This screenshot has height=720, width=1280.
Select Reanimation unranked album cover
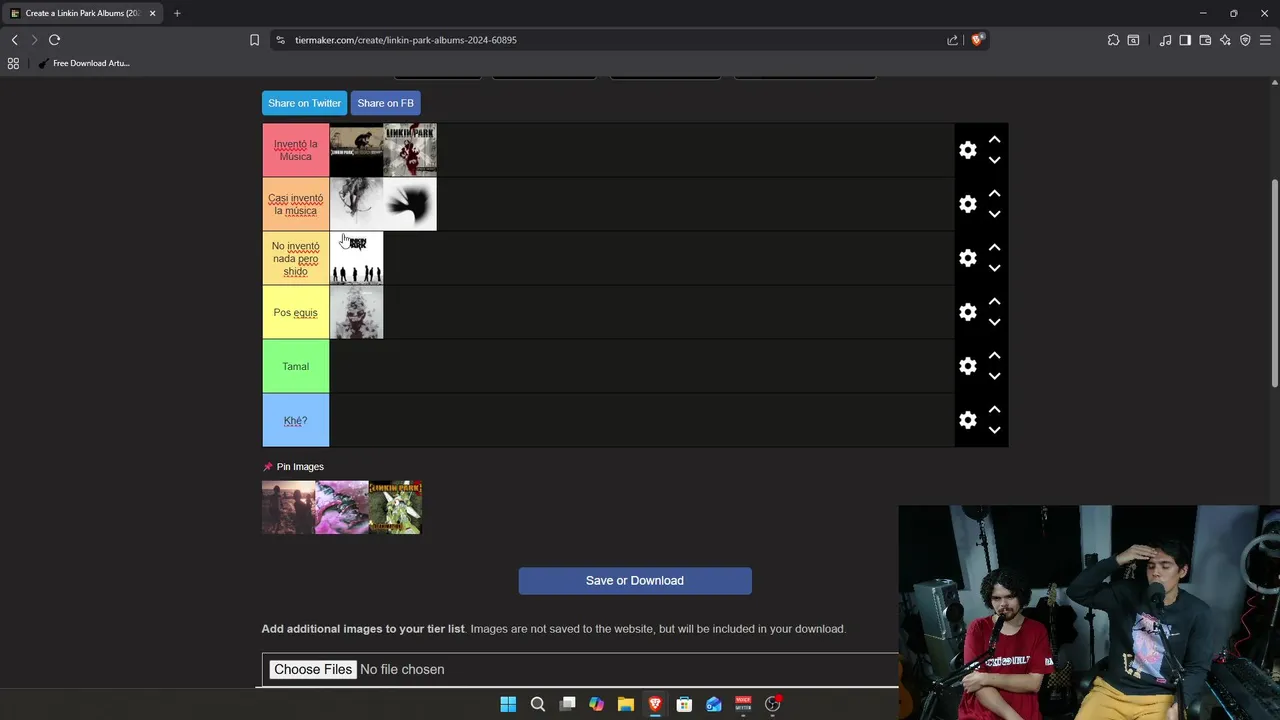[395, 507]
